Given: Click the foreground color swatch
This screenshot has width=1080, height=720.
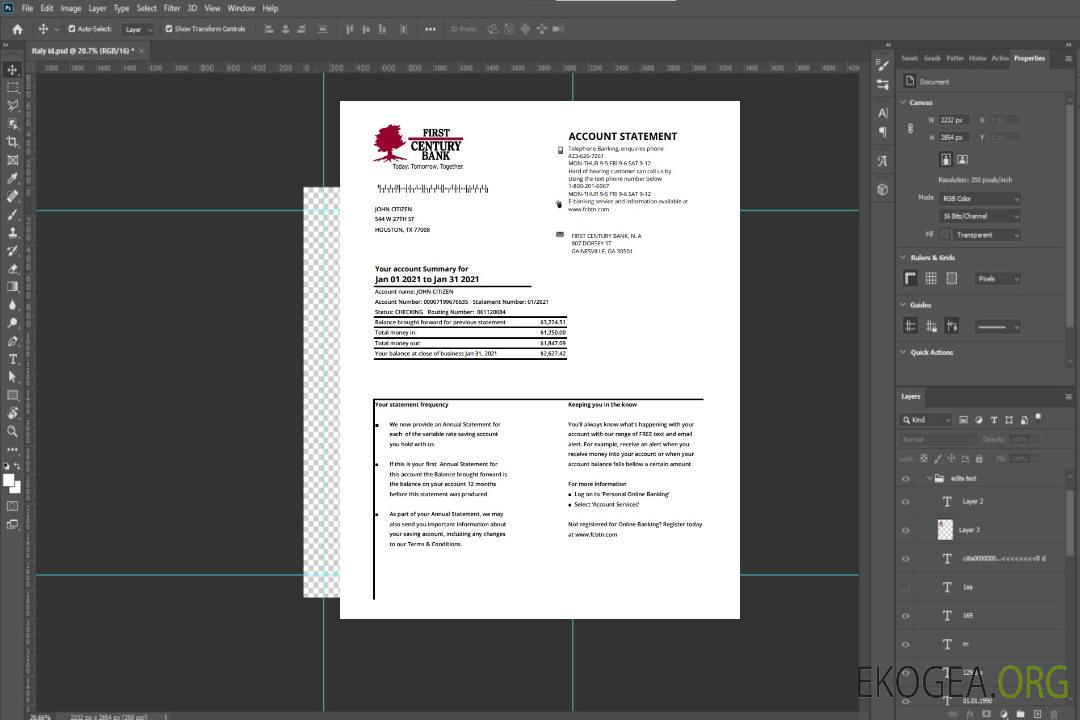Looking at the screenshot, I should coord(9,481).
